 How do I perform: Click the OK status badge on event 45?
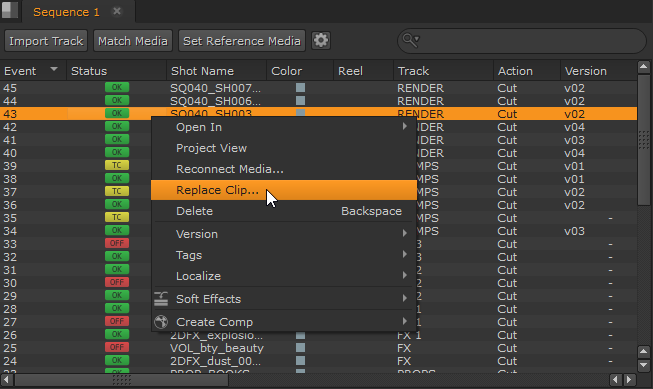click(117, 87)
